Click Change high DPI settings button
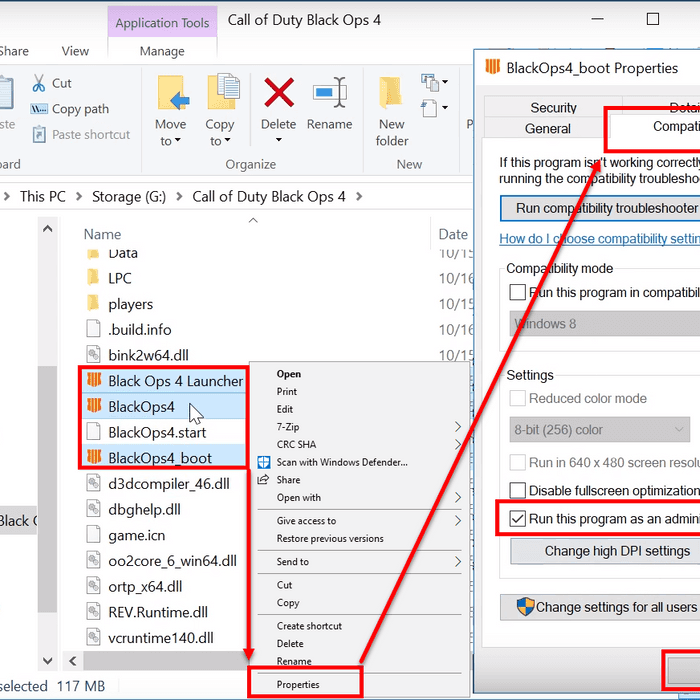Viewport: 700px width, 700px height. click(x=605, y=551)
